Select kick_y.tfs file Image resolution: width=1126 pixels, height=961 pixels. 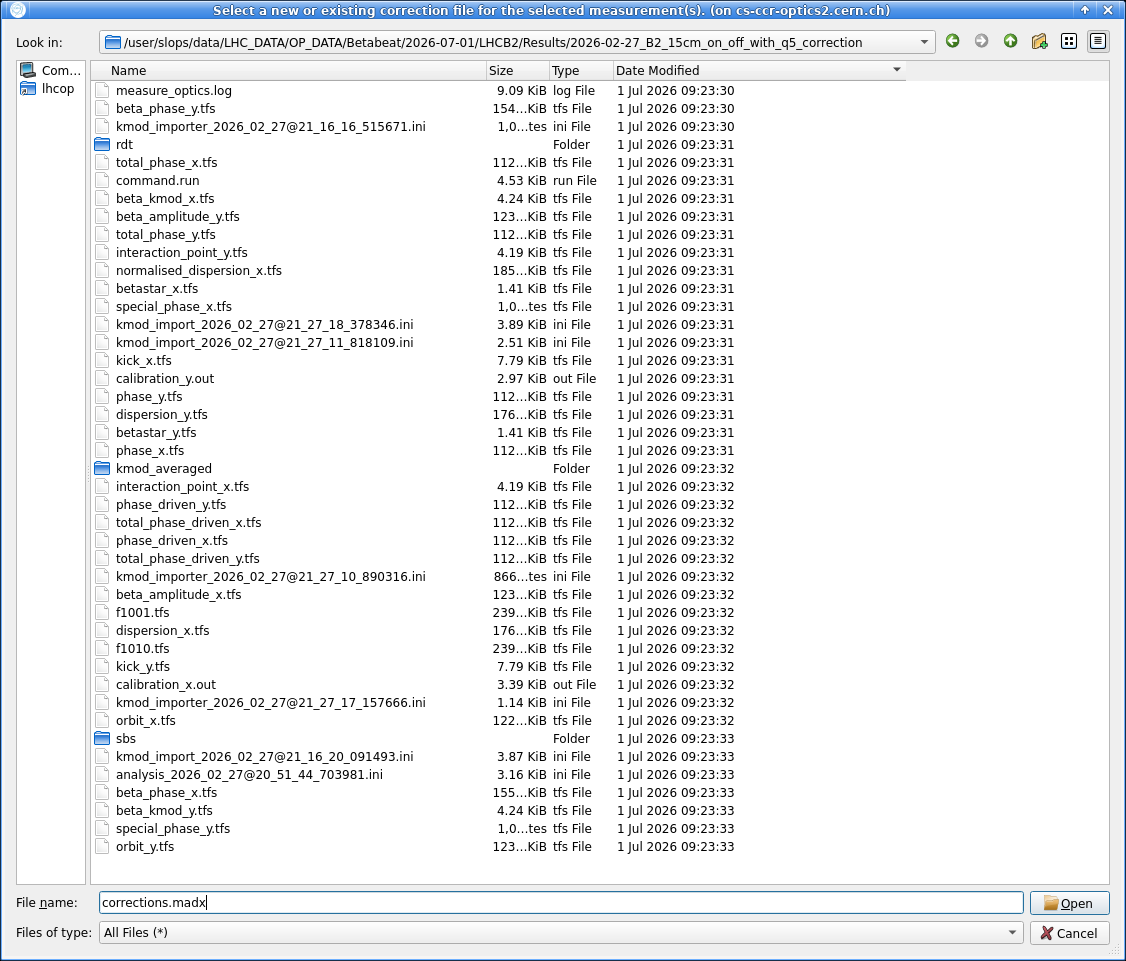[x=143, y=667]
